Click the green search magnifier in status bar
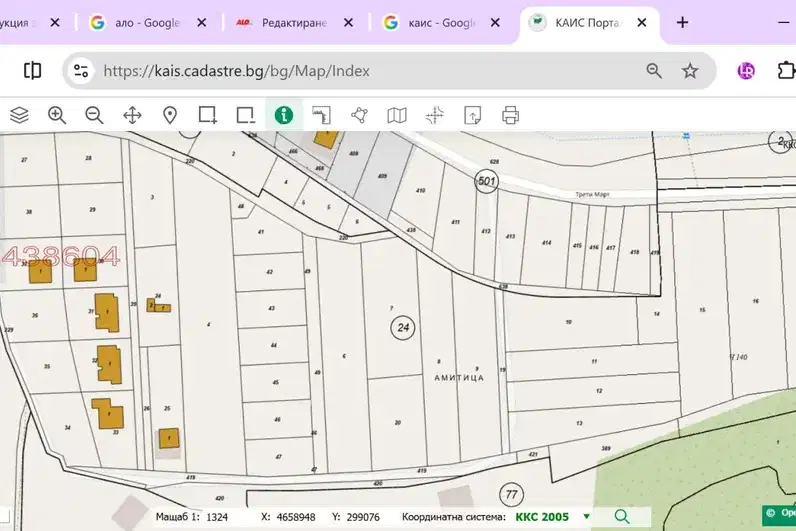Image resolution: width=796 pixels, height=531 pixels. [622, 517]
